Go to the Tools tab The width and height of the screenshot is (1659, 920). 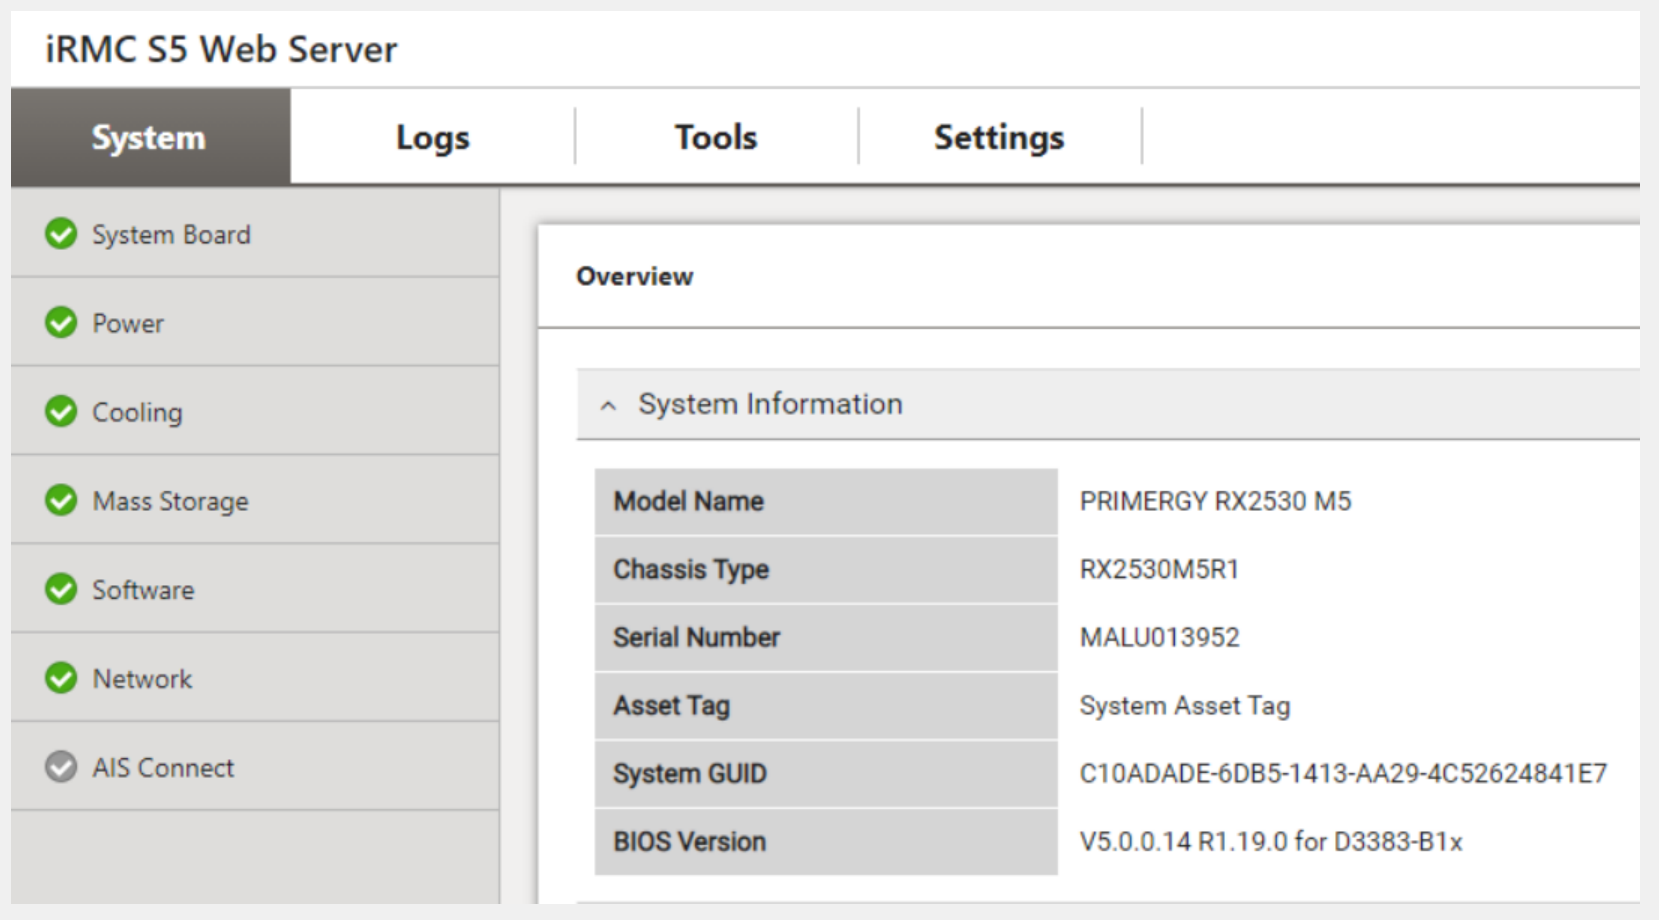(x=716, y=136)
